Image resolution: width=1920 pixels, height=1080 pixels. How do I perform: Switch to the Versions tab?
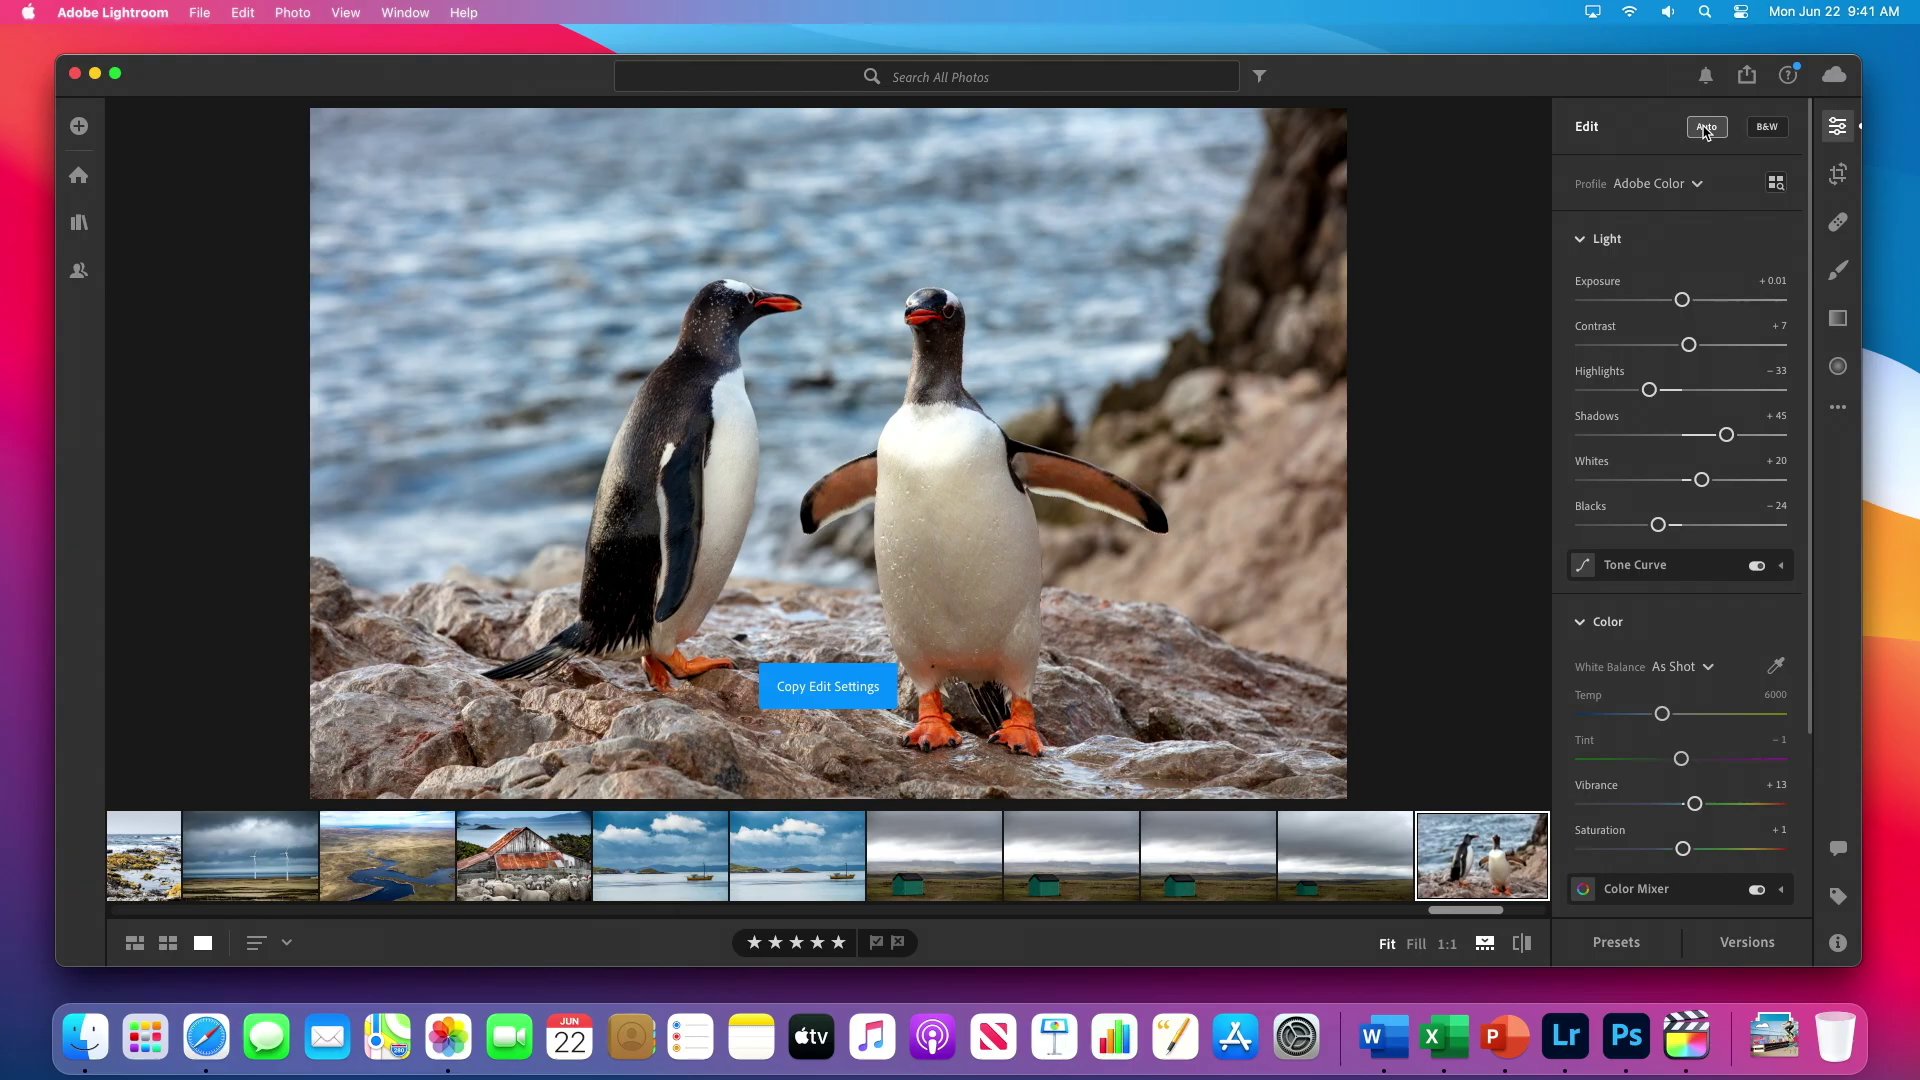[1746, 941]
